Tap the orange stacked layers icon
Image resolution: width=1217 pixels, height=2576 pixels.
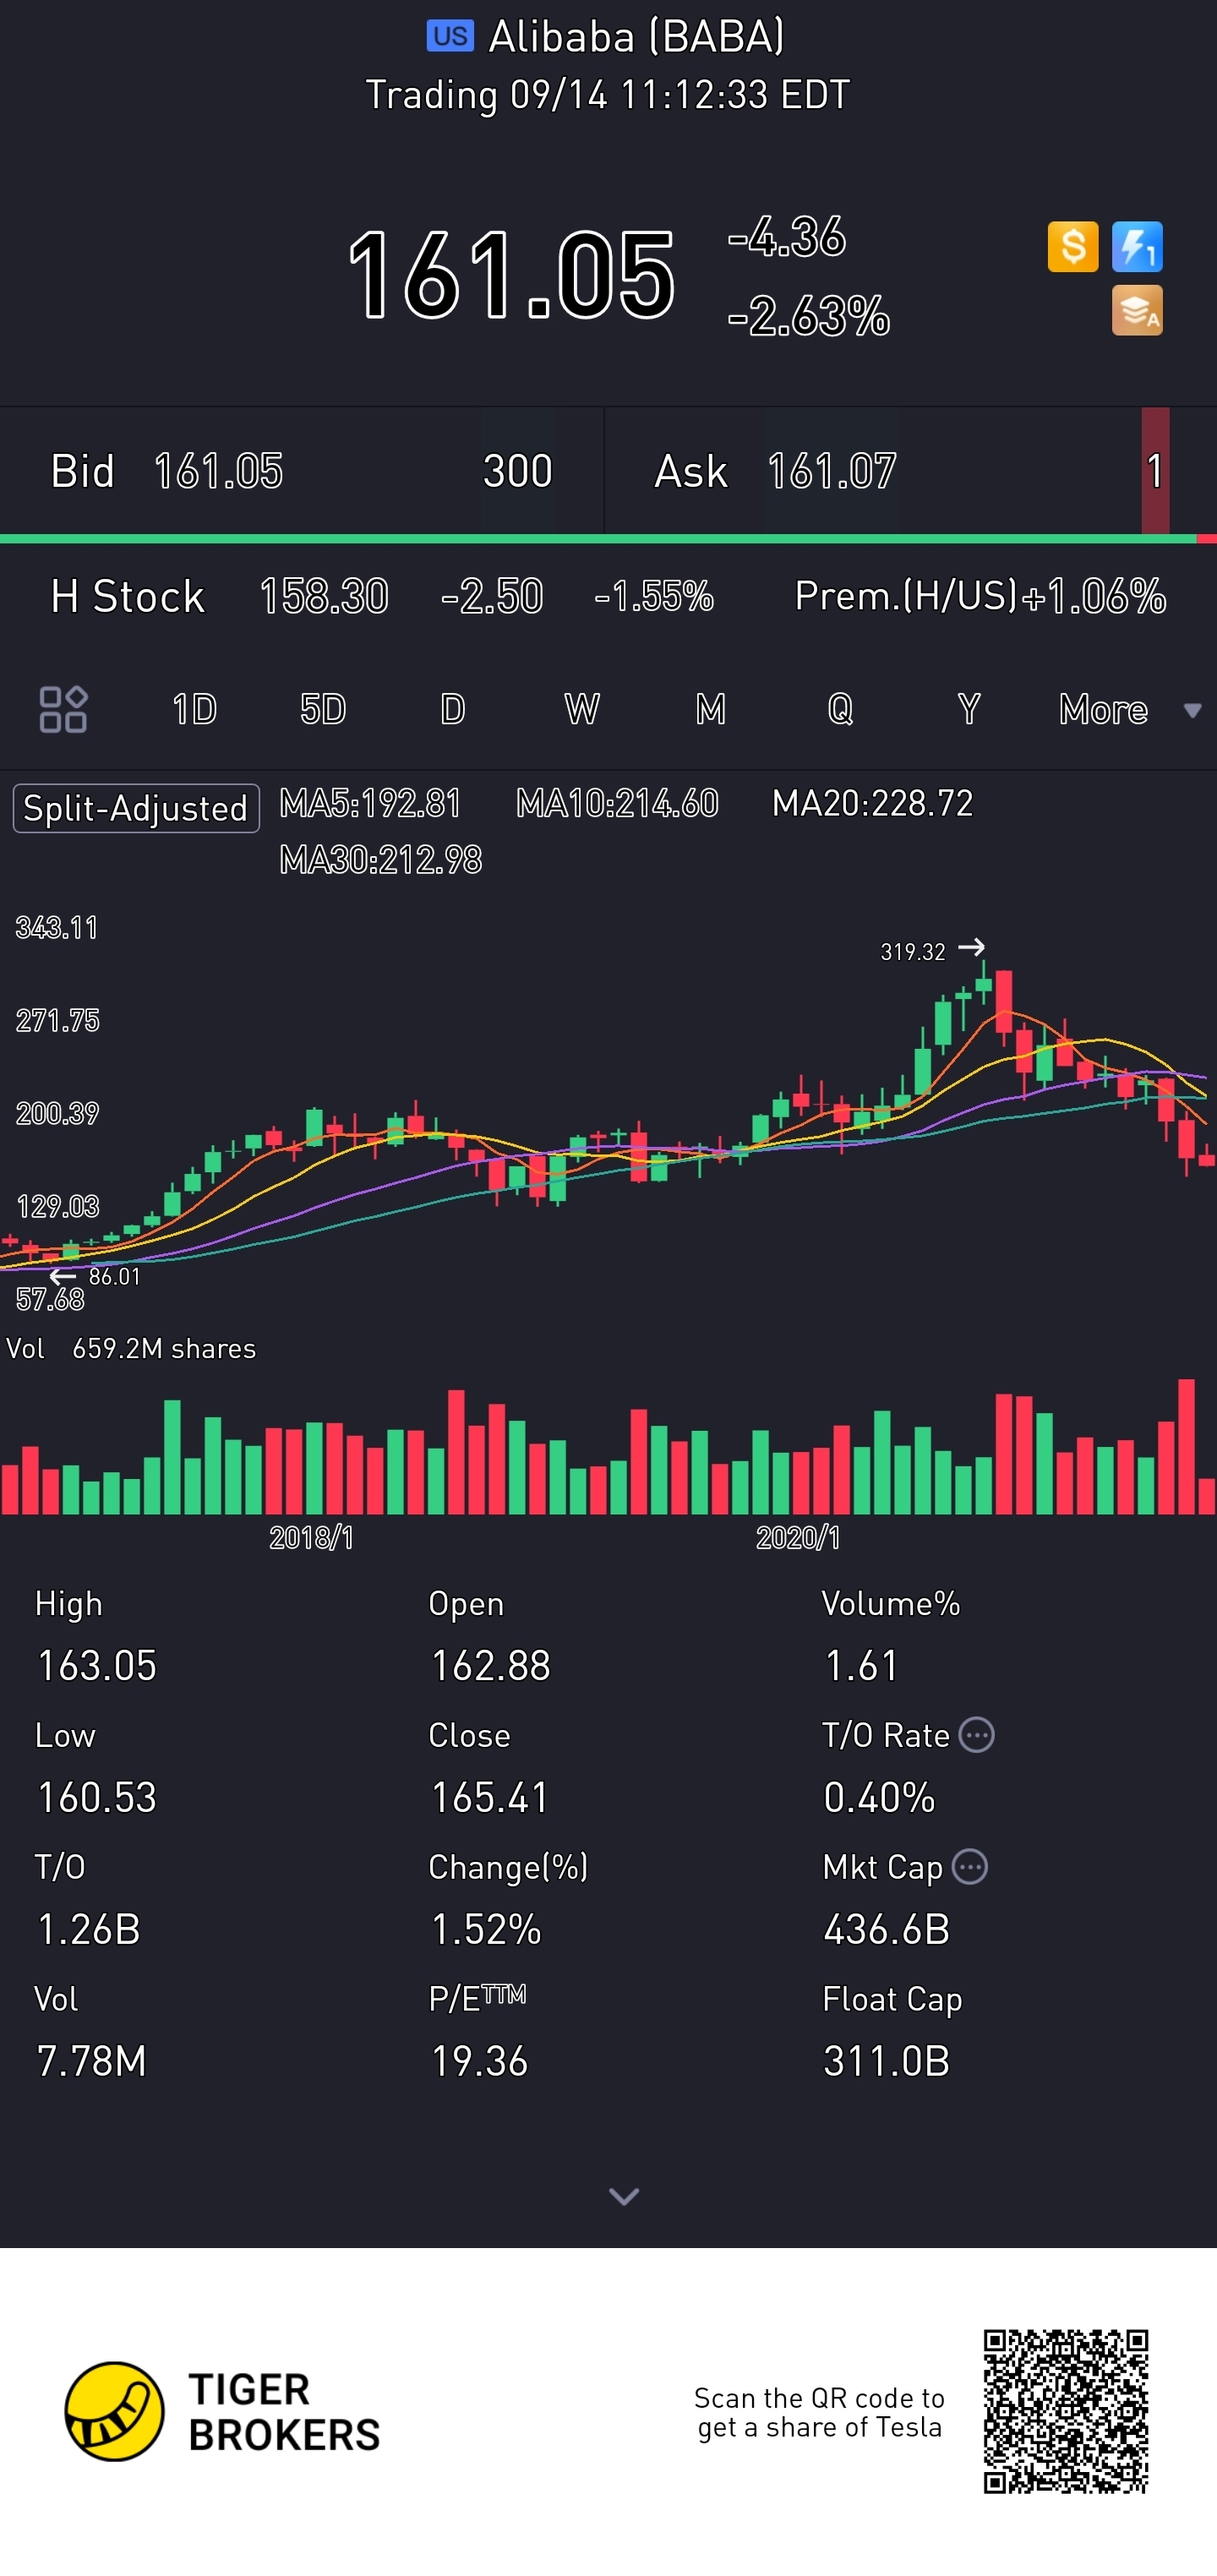1137,310
